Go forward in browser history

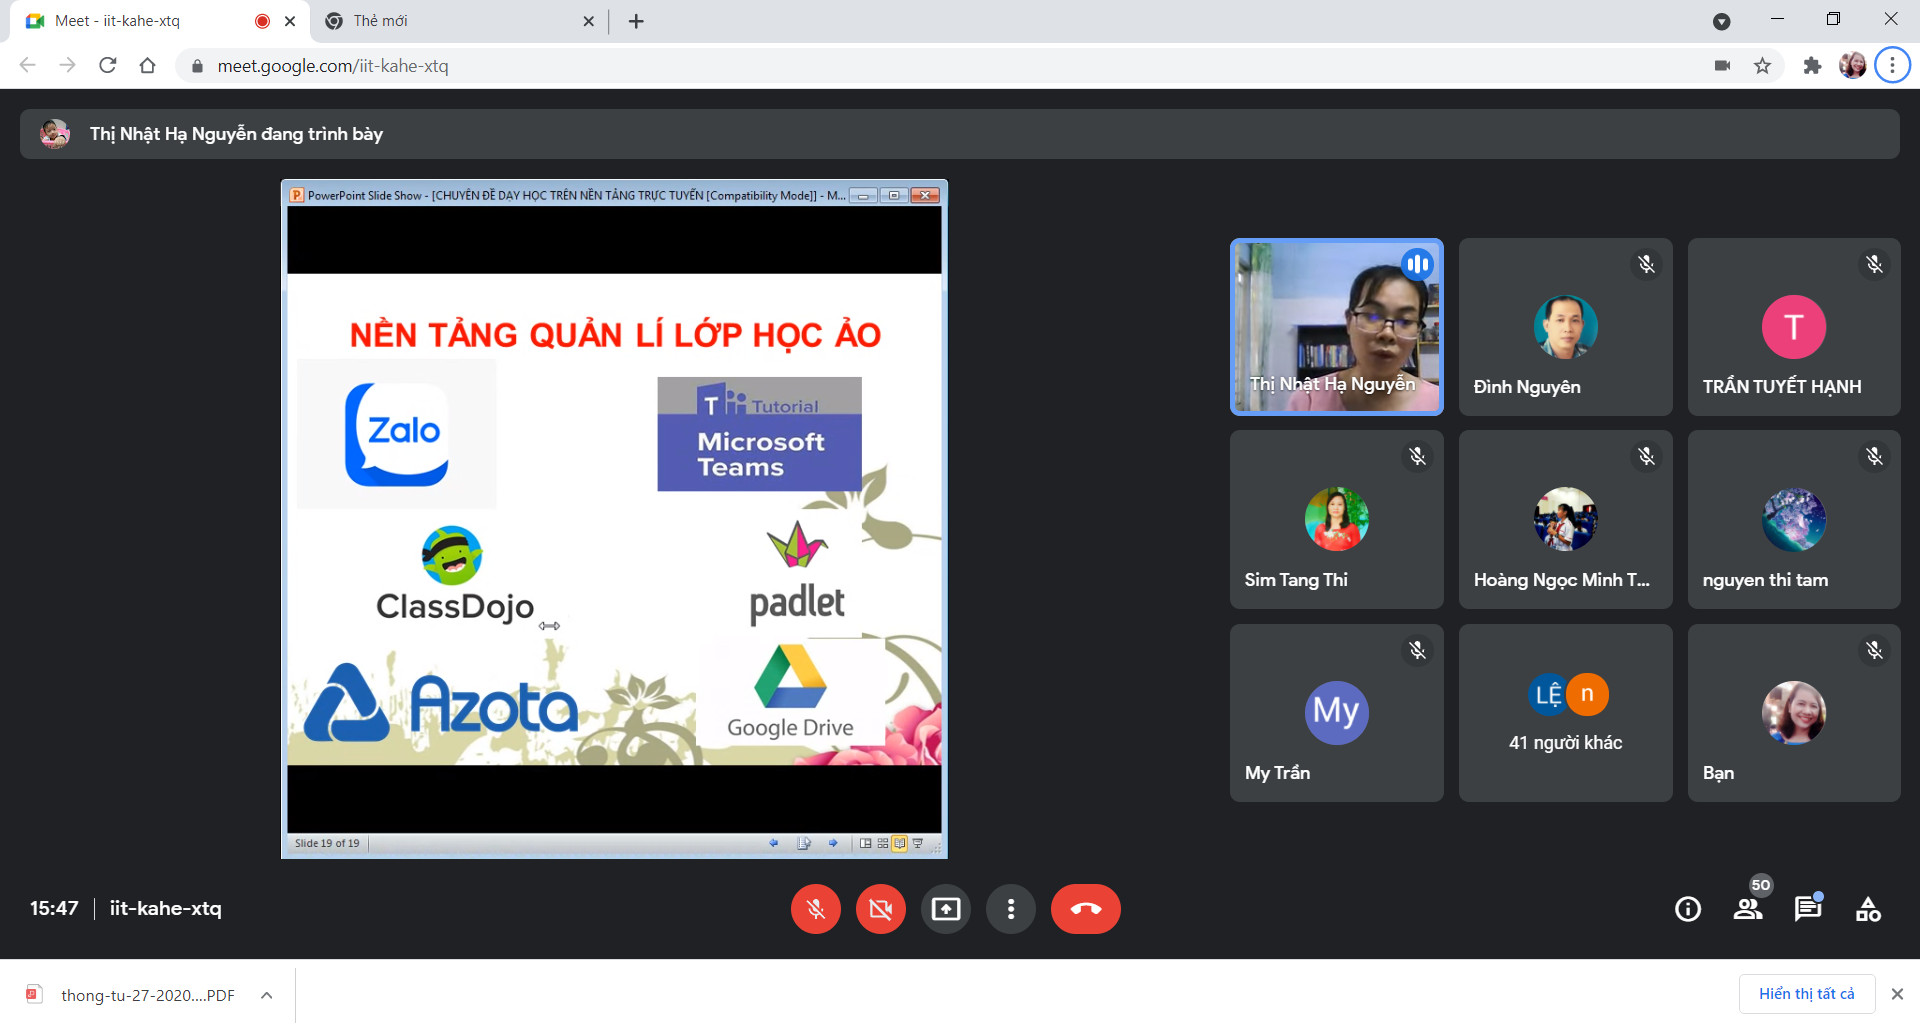tap(68, 66)
